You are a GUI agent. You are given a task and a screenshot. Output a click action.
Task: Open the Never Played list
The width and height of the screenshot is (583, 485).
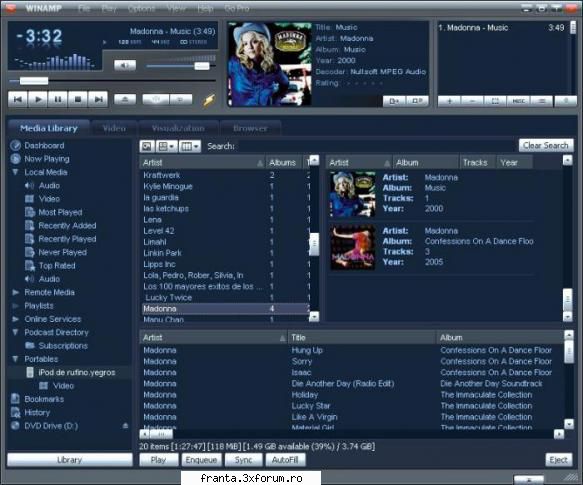point(62,253)
